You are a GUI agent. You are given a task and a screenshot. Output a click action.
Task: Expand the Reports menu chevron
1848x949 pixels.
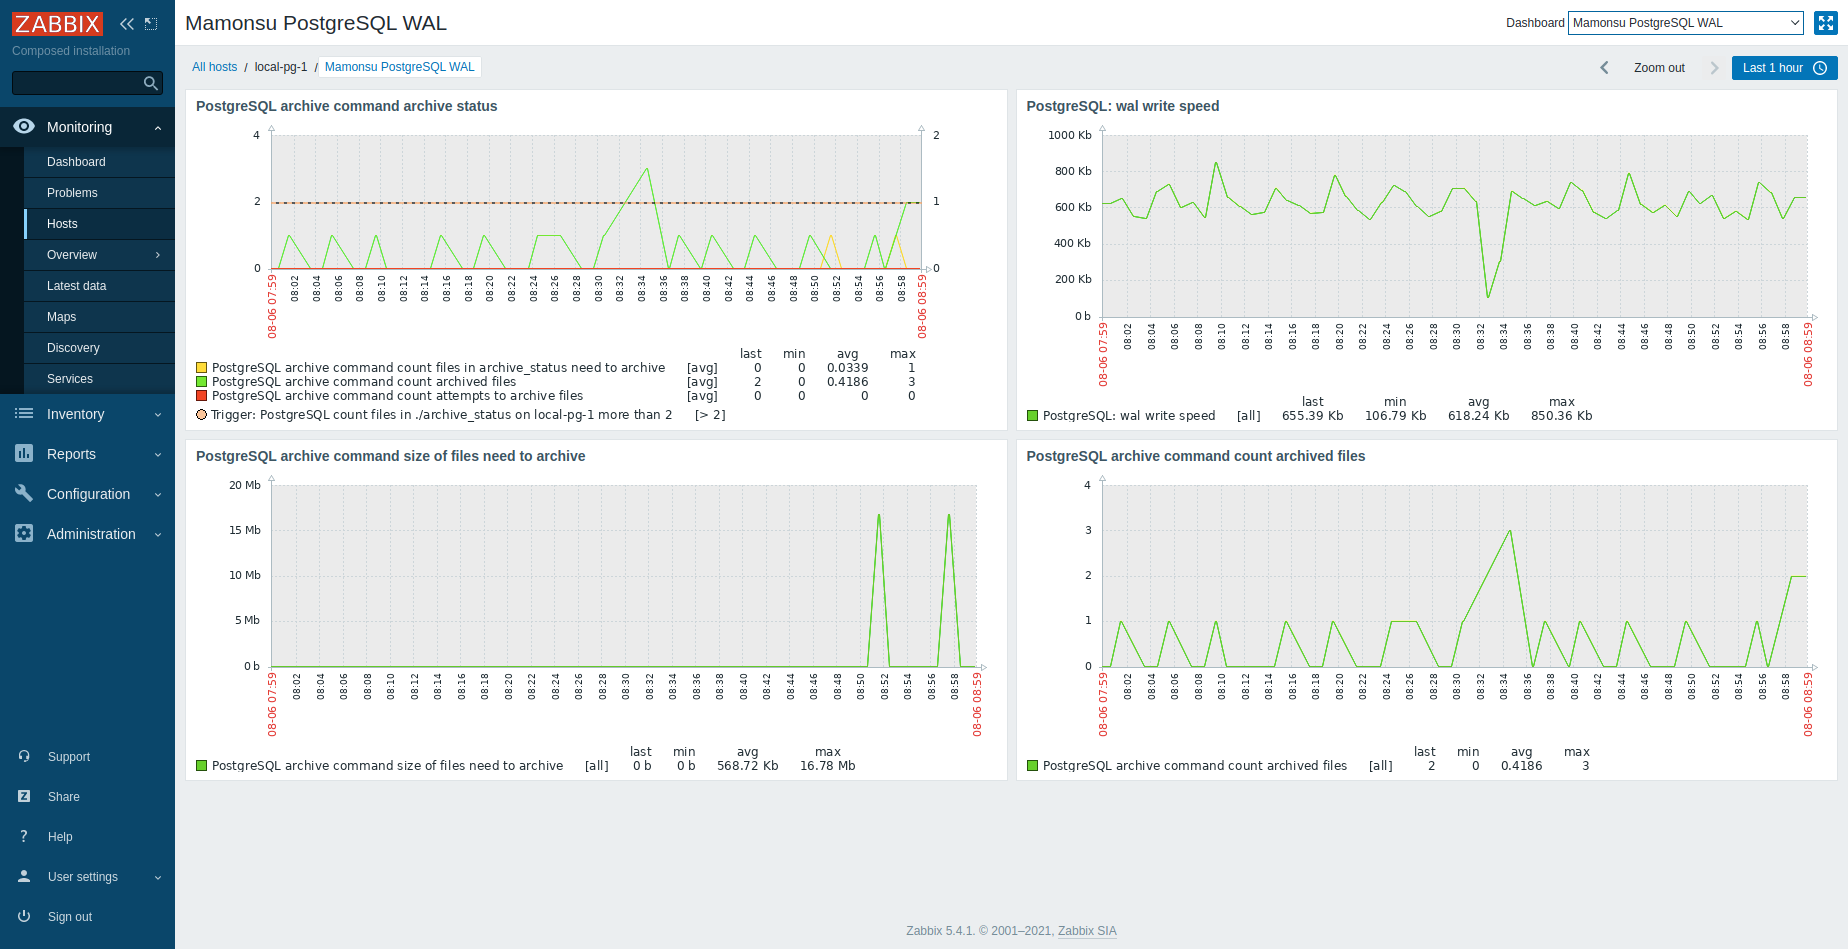click(158, 454)
